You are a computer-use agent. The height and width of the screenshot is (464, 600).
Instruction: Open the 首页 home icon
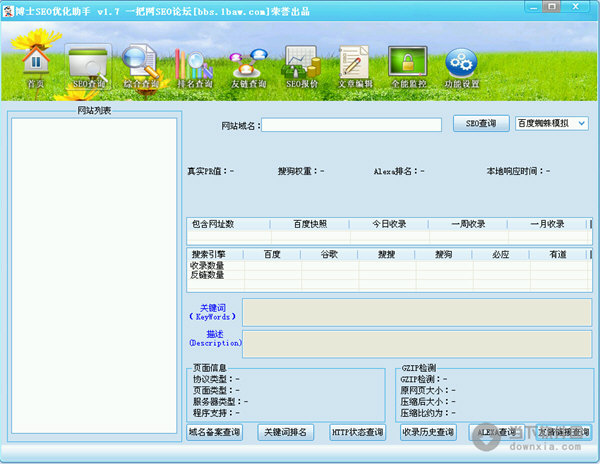click(x=36, y=66)
